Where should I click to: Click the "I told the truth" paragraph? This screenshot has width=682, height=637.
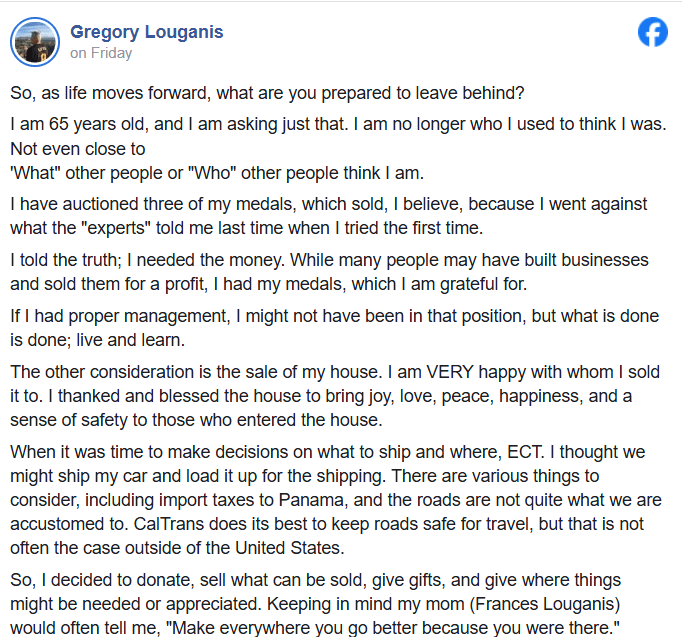click(329, 270)
